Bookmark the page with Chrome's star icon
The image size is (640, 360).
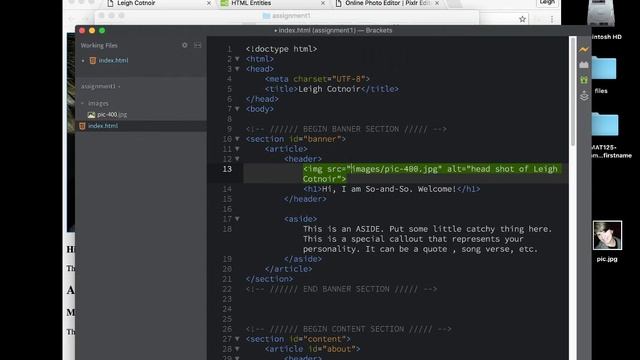pos(522,19)
